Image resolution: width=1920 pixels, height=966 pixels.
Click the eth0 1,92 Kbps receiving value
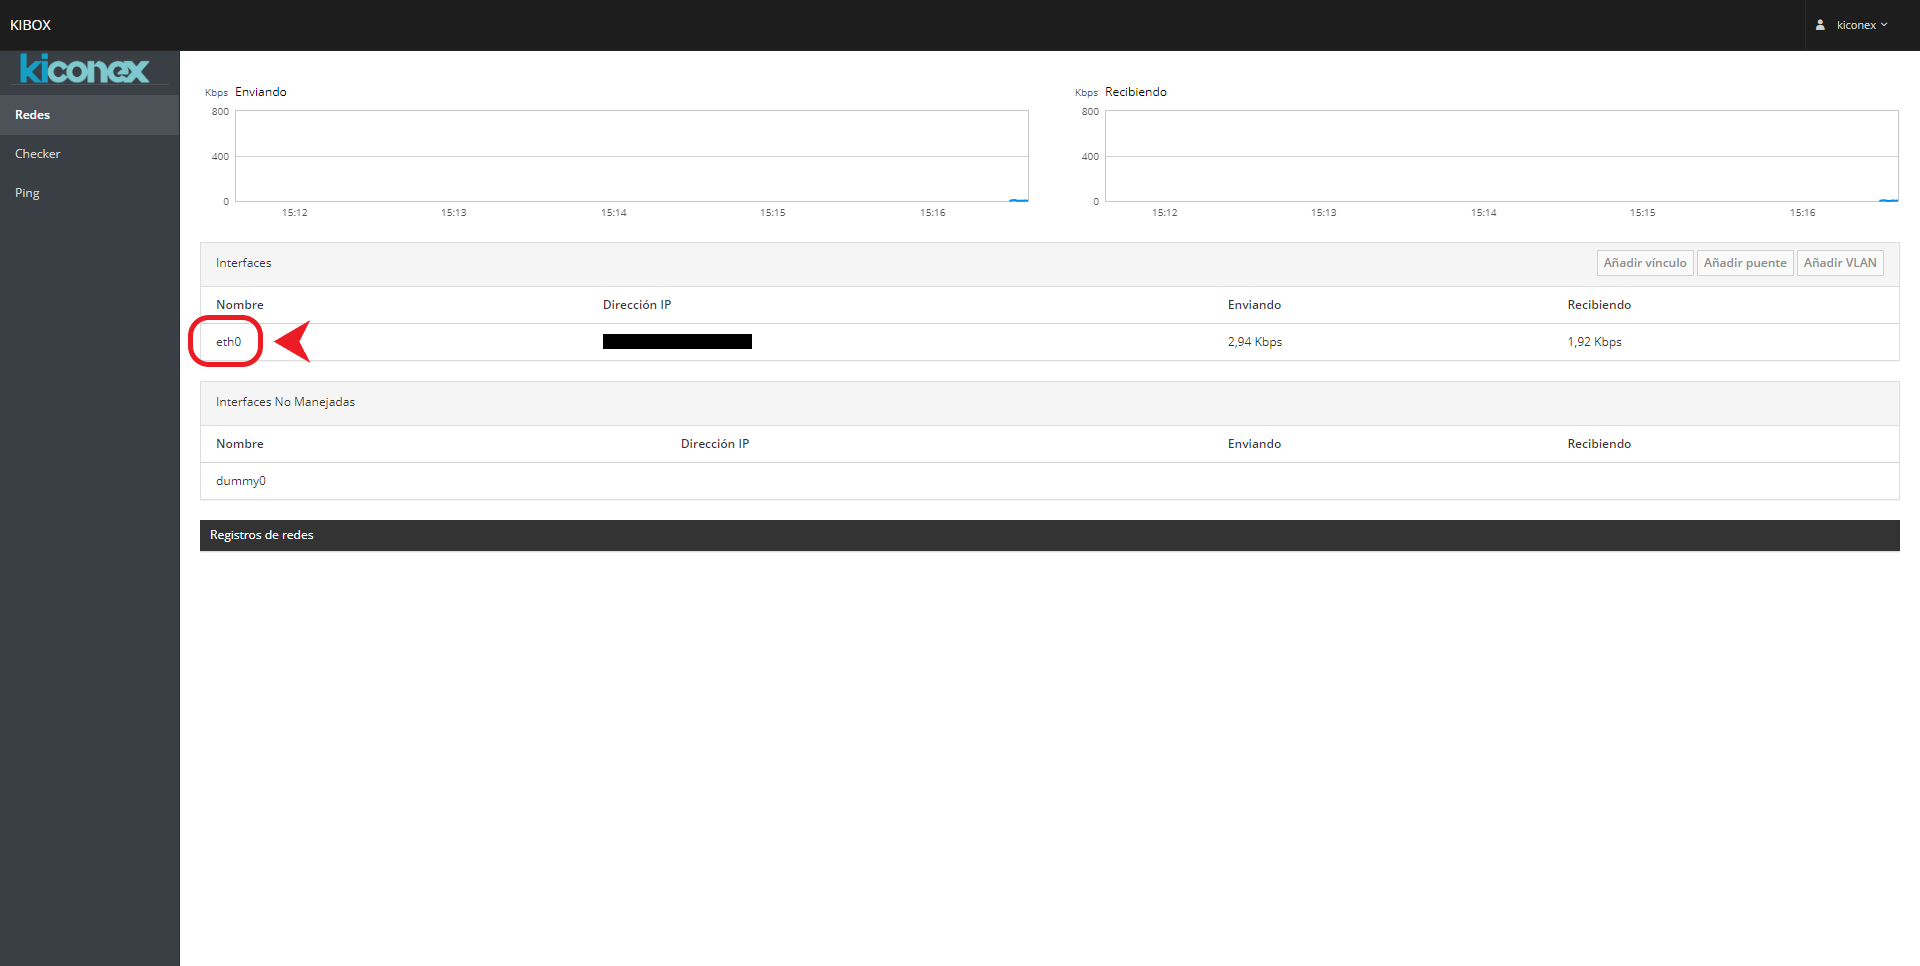1594,342
